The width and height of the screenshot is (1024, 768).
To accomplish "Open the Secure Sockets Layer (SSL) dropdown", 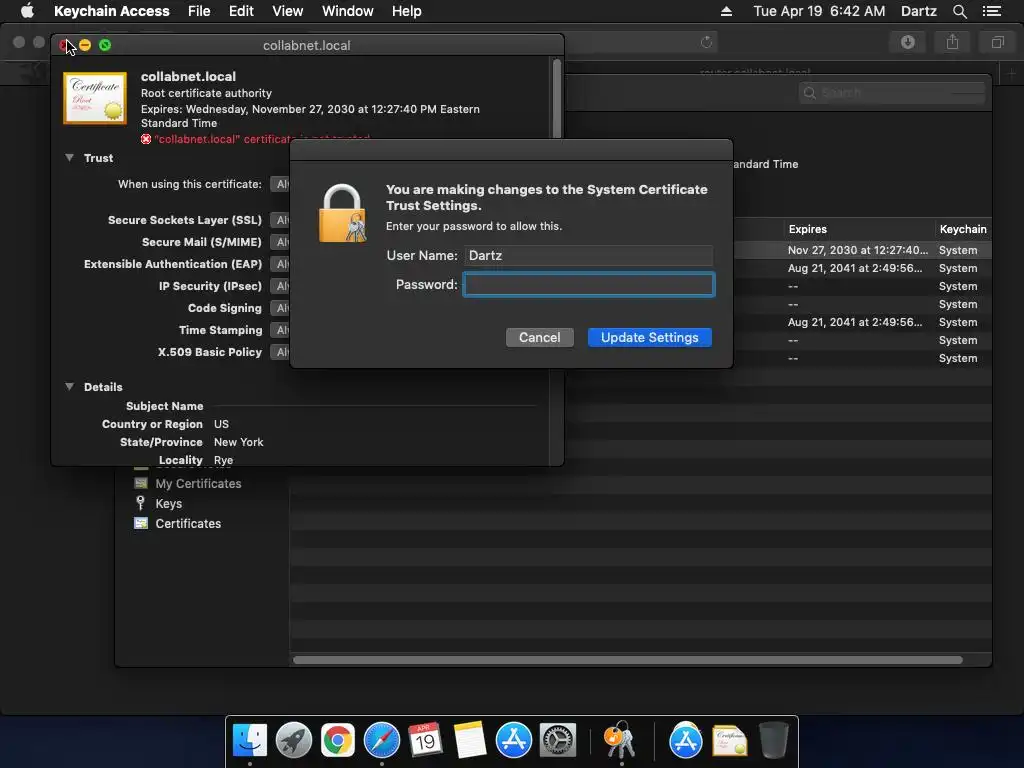I will click(x=280, y=220).
